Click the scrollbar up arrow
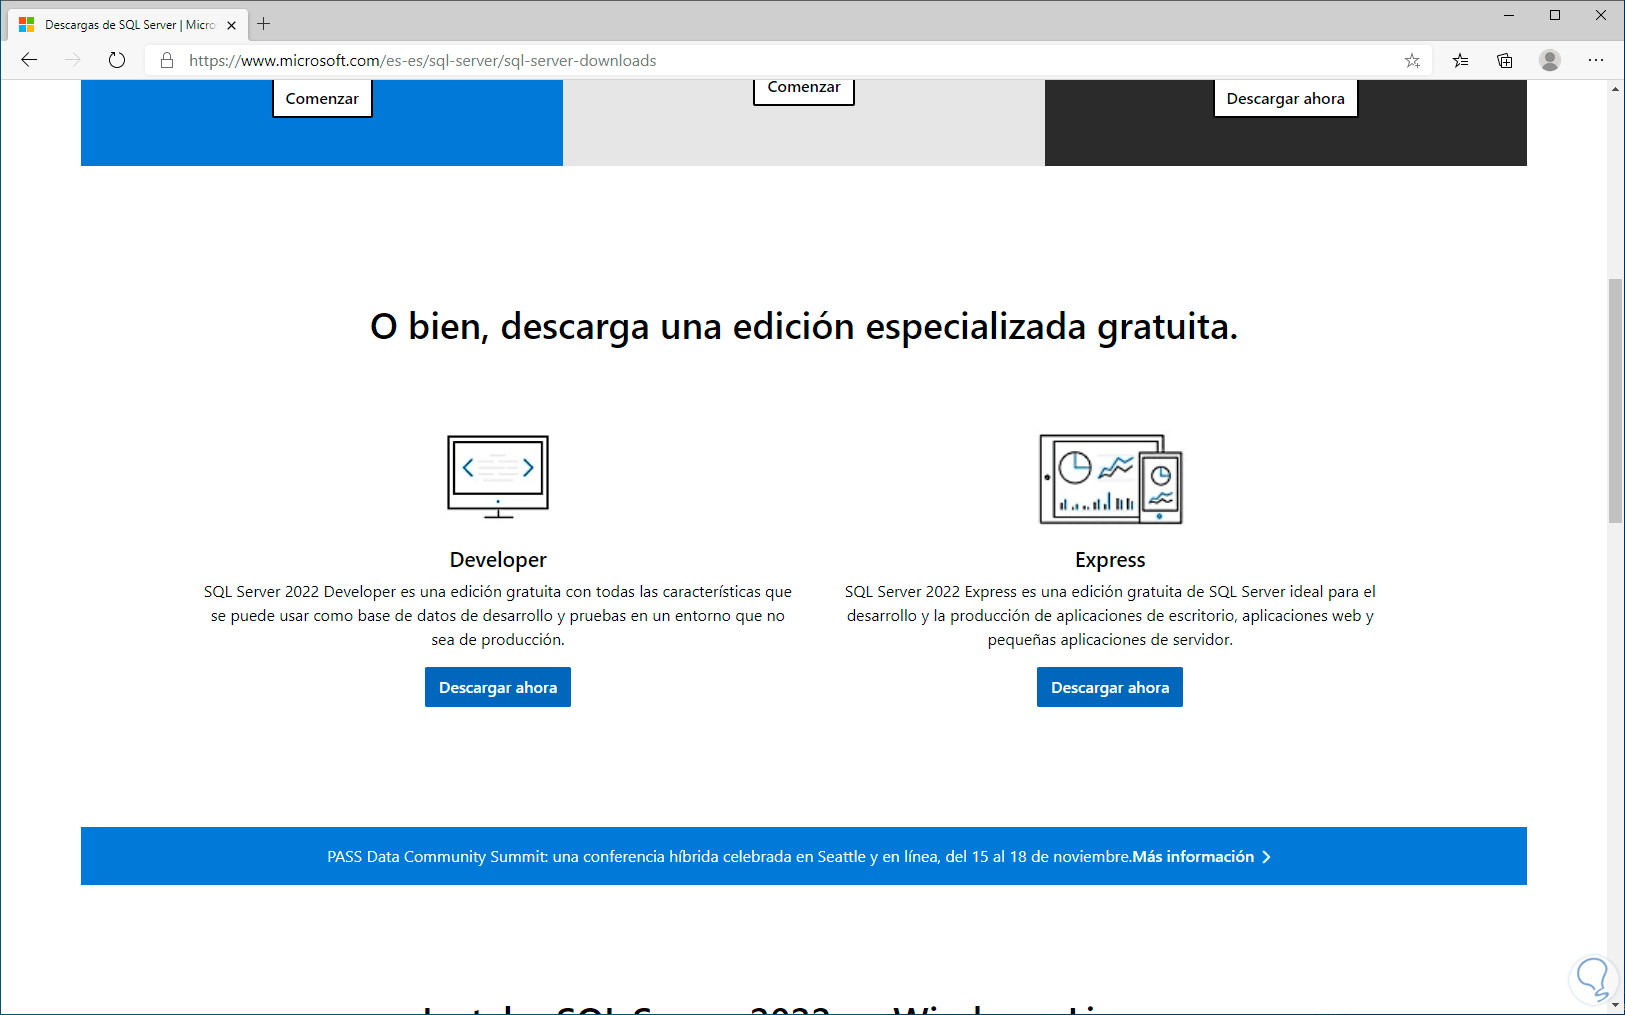The width and height of the screenshot is (1625, 1015). point(1615,89)
